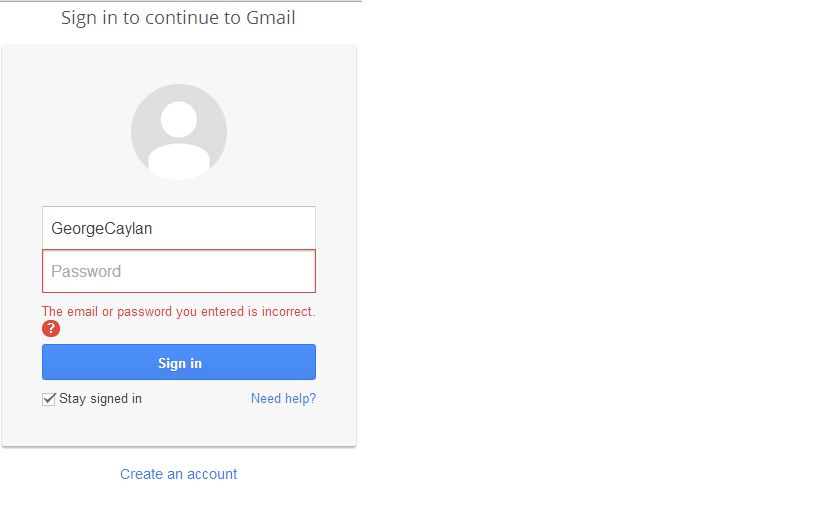Open the Need help? link
The width and height of the screenshot is (816, 507).
283,399
